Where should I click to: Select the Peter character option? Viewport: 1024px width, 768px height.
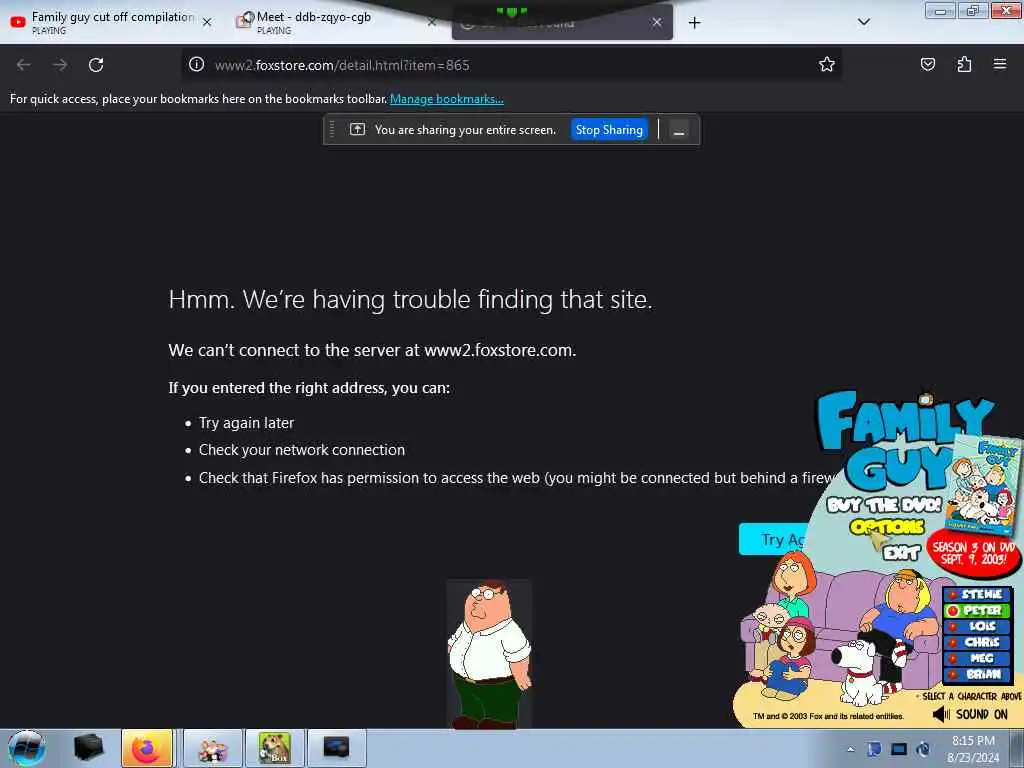click(977, 611)
